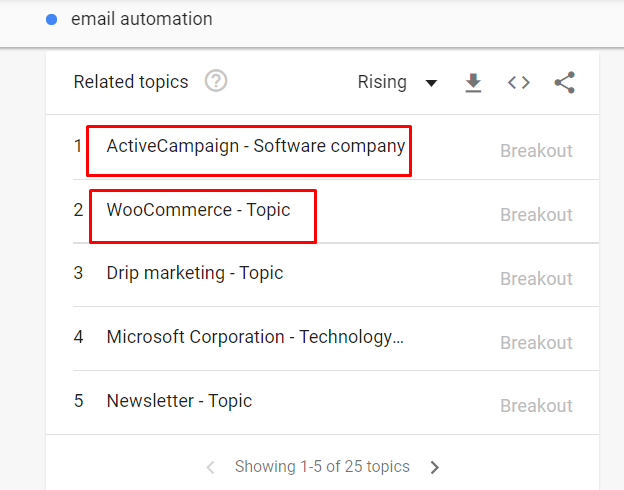Open the WooCommerce - Topic entry
The image size is (624, 490).
198,210
